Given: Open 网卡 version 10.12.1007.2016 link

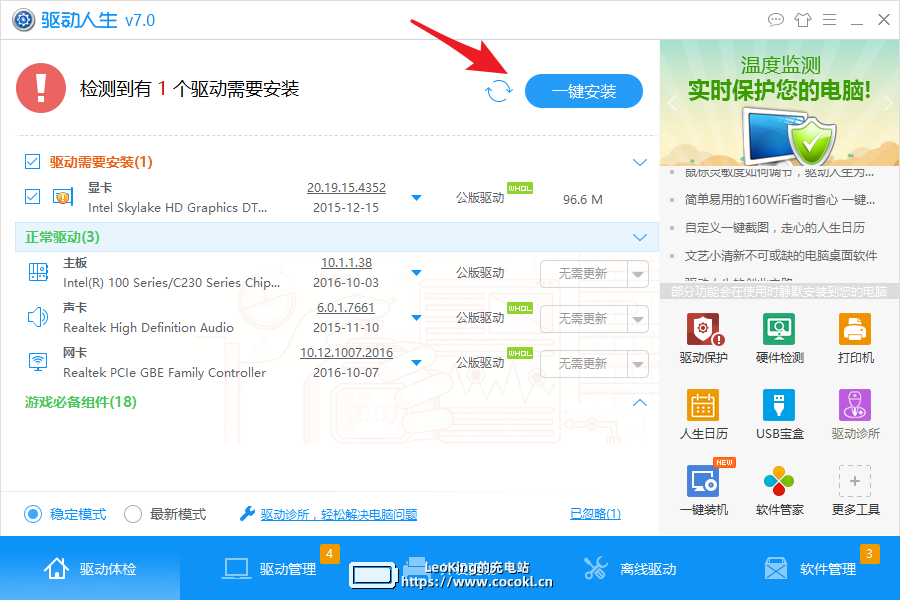Looking at the screenshot, I should pos(346,353).
